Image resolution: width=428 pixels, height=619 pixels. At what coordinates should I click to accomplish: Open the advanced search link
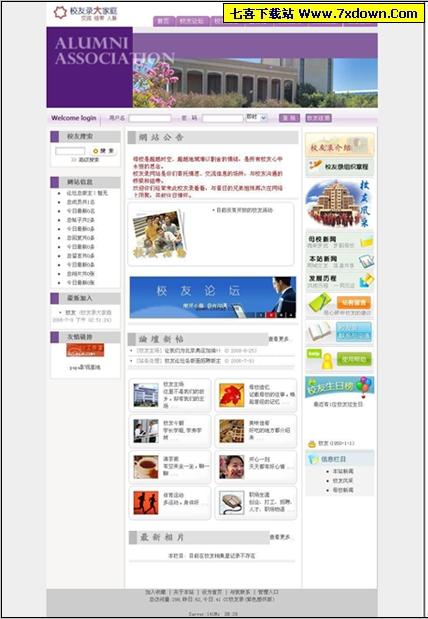(x=85, y=160)
